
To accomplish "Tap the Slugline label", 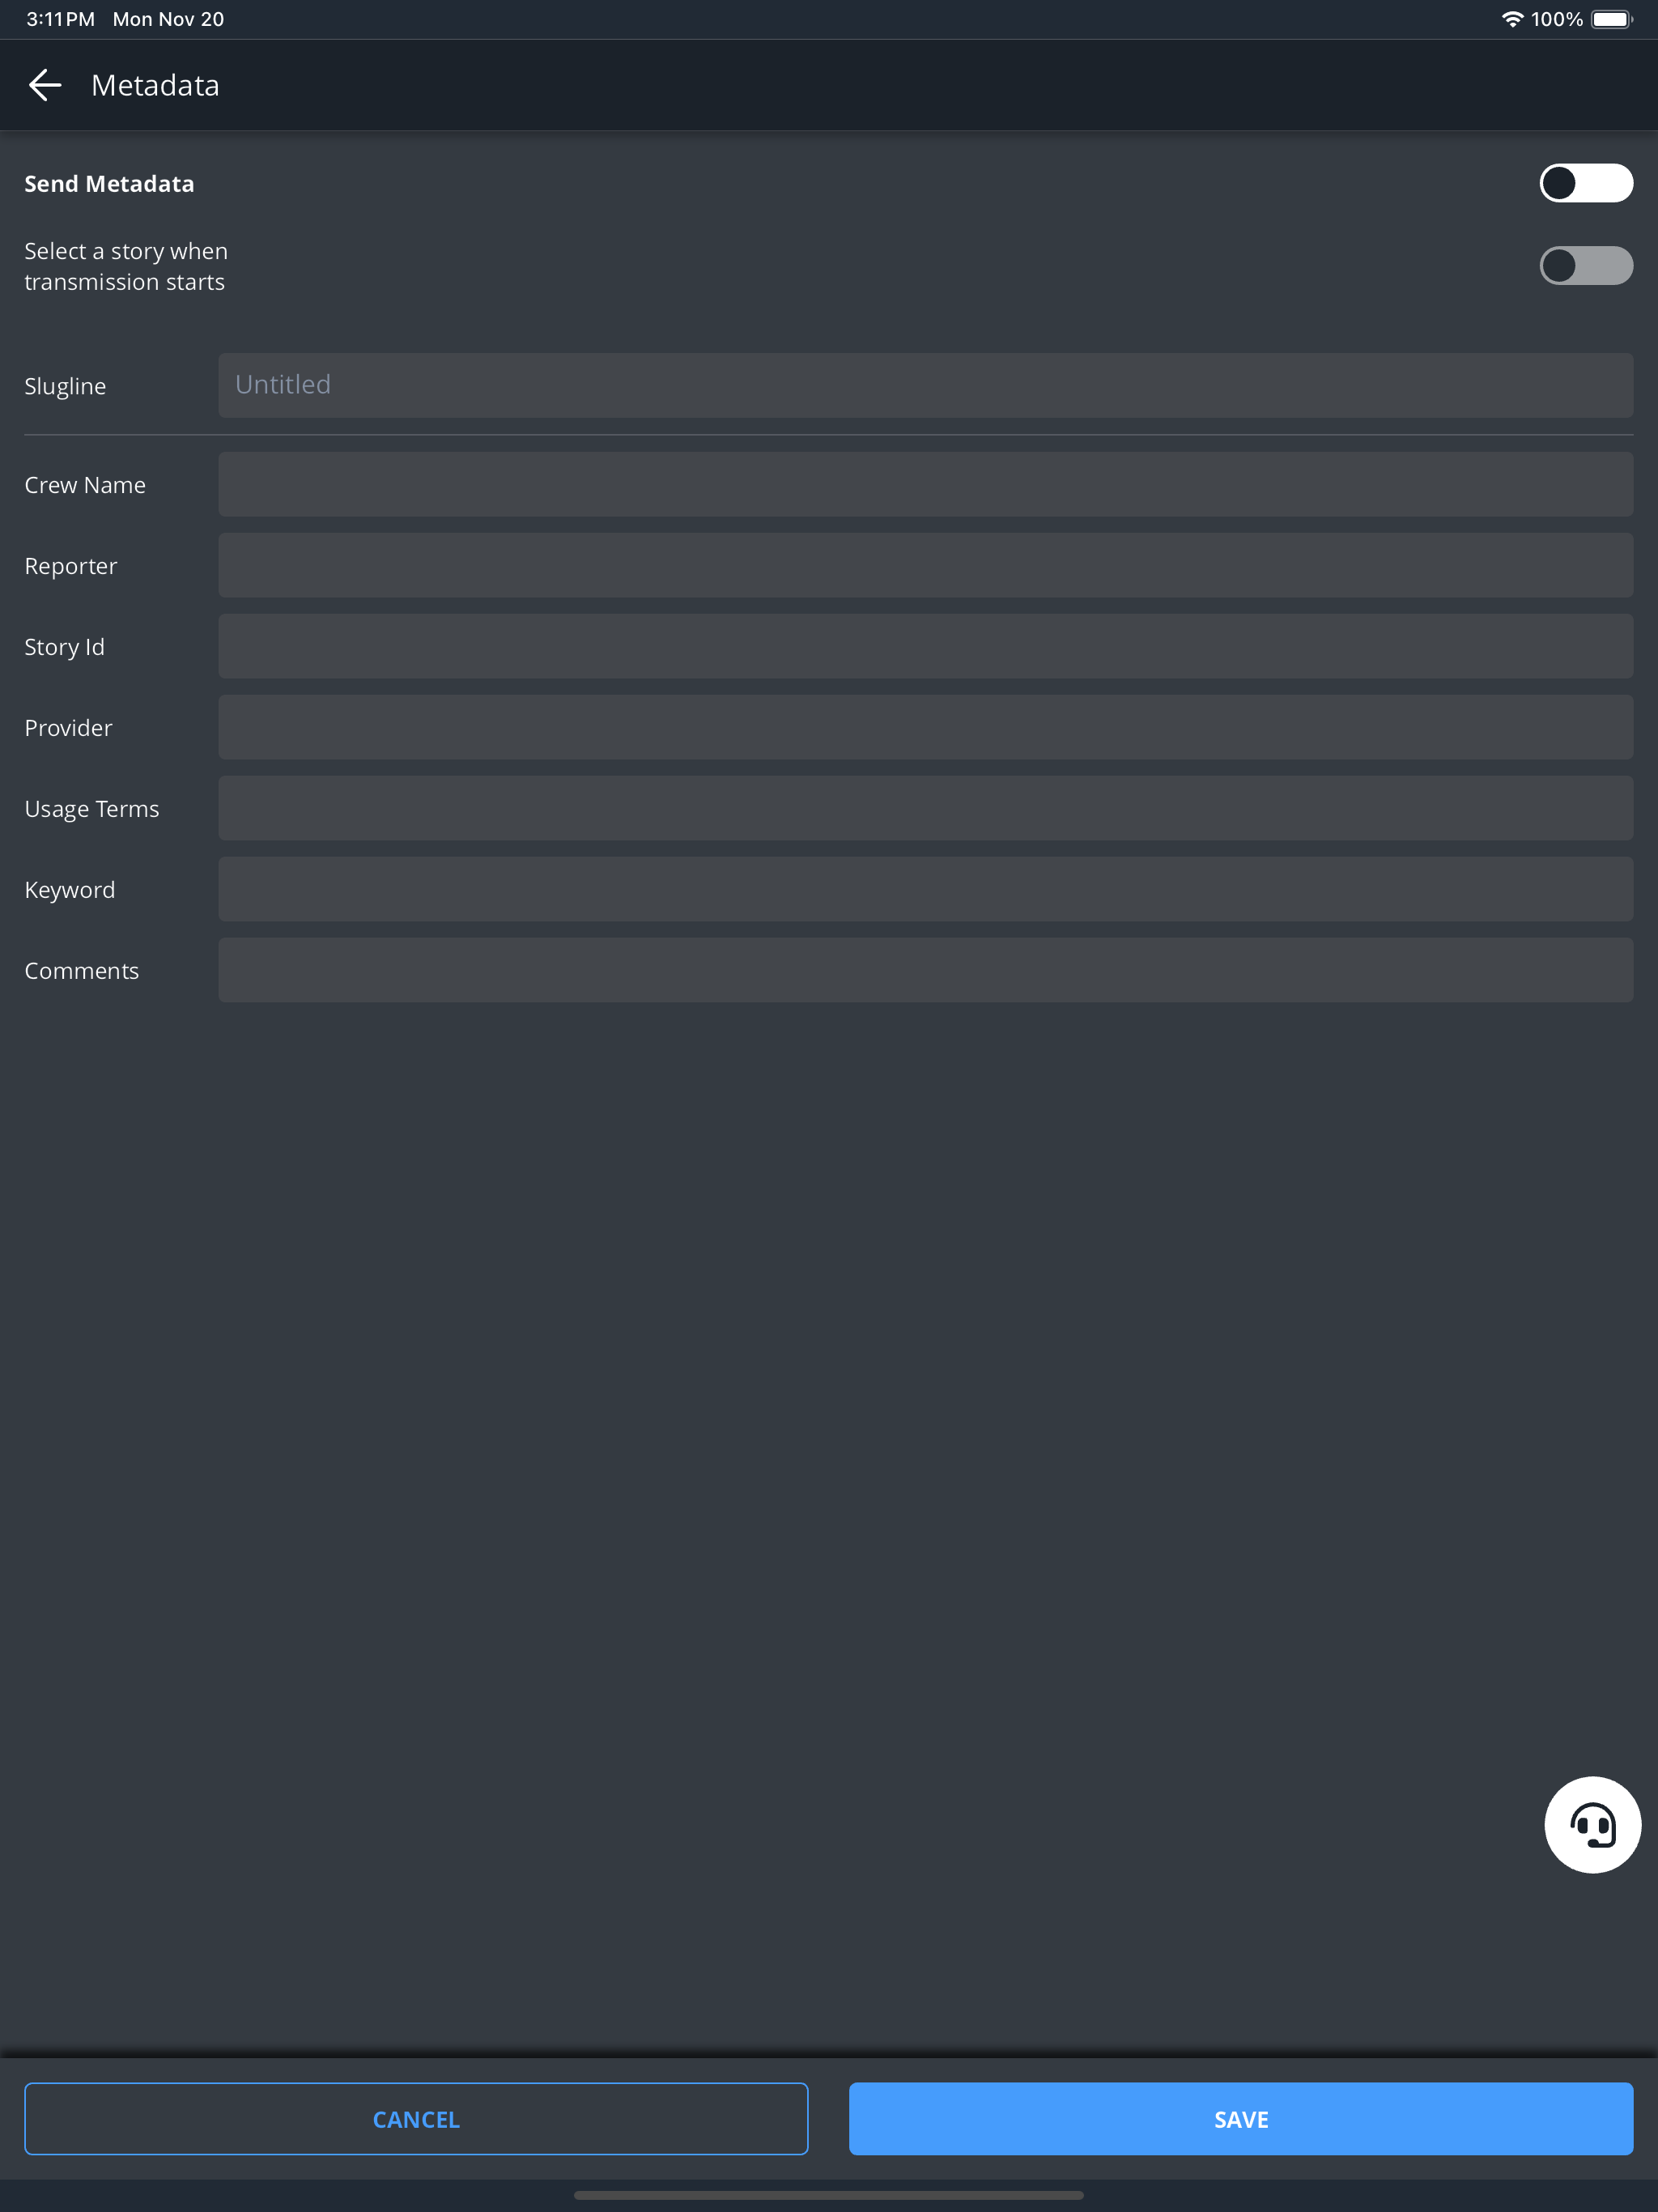I will 65,386.
